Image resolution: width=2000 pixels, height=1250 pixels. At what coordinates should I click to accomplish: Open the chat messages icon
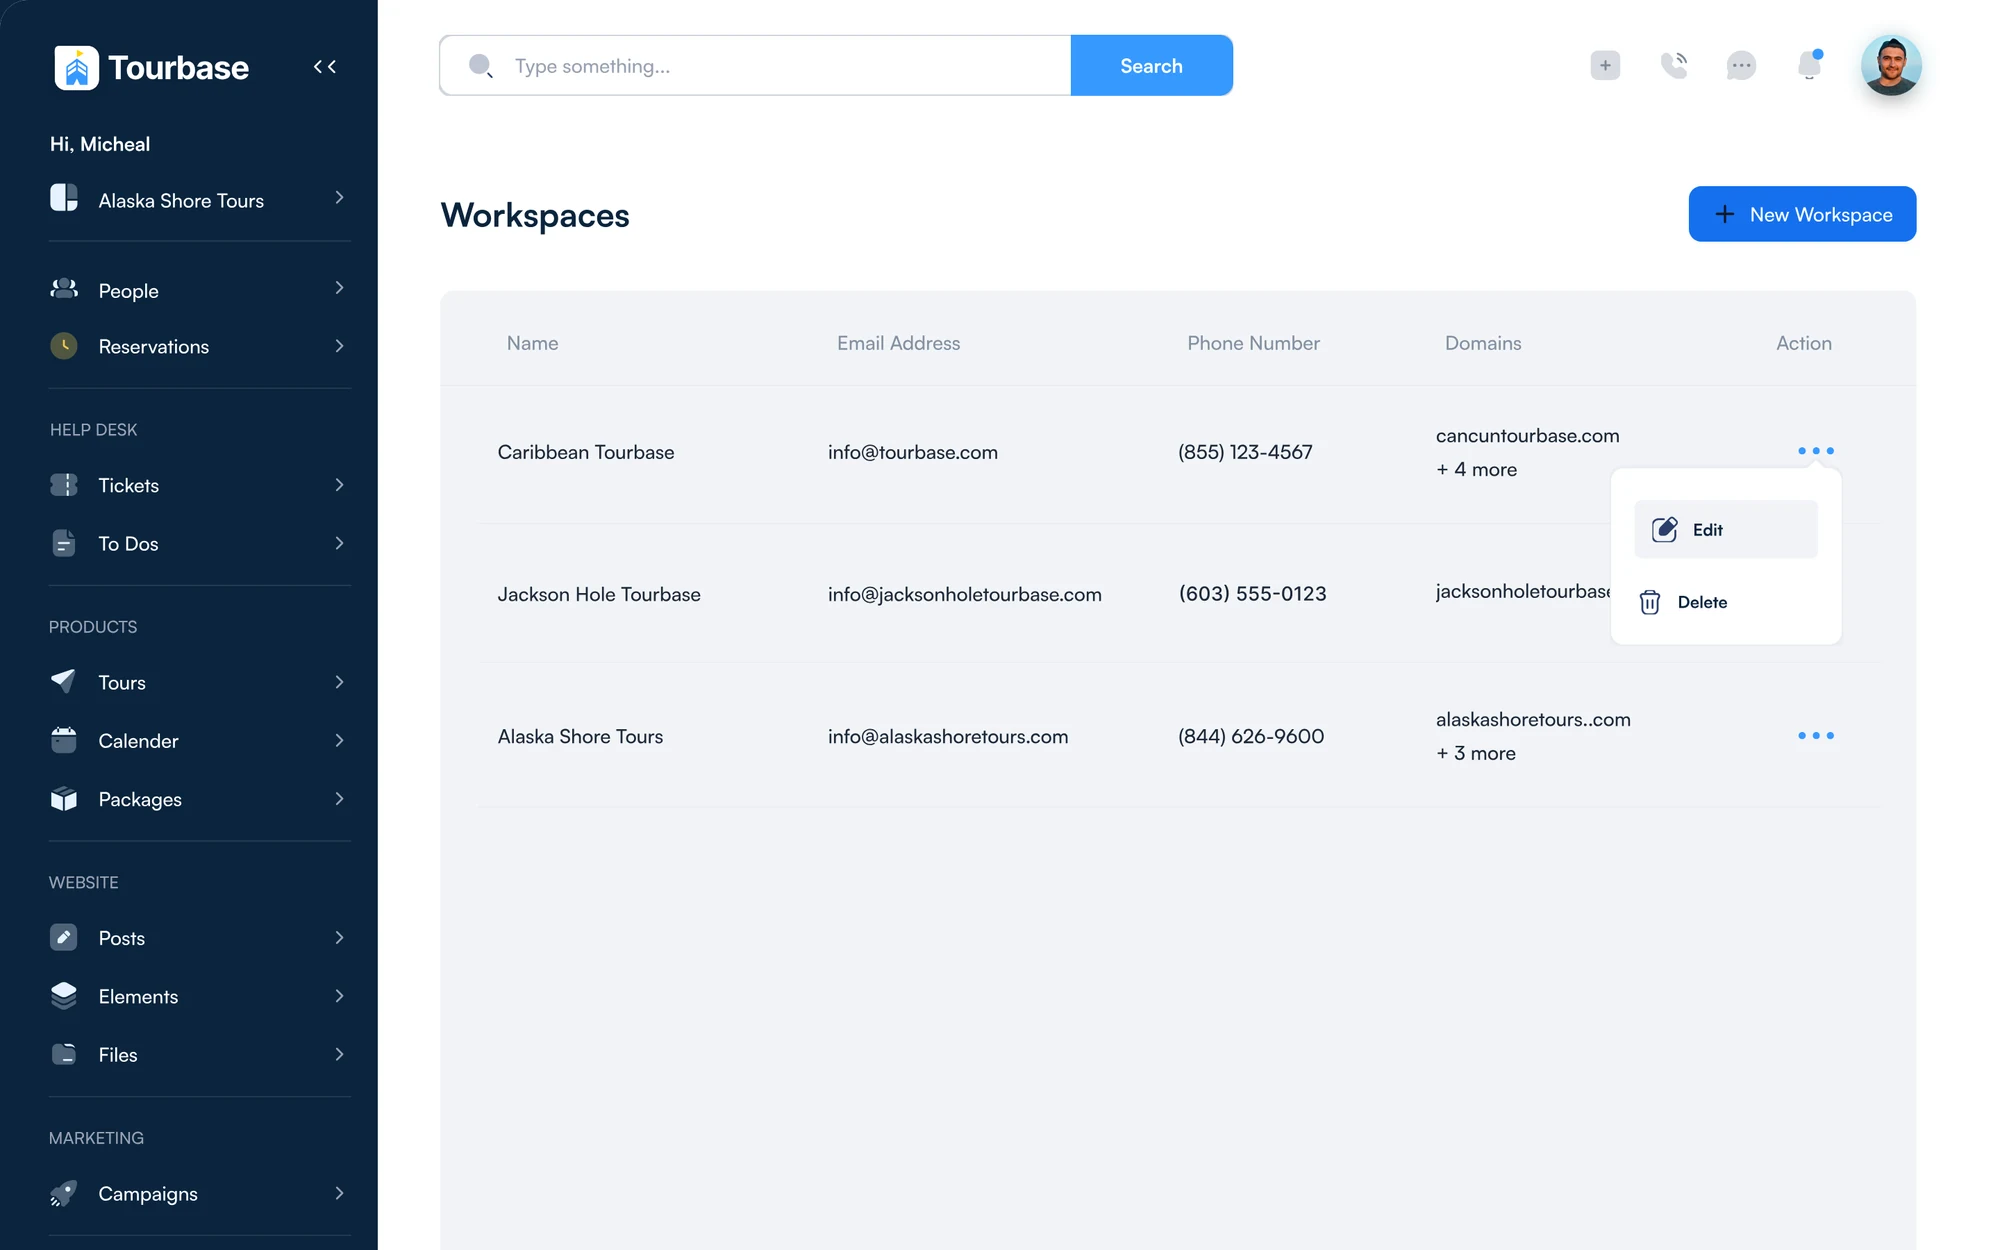1741,66
